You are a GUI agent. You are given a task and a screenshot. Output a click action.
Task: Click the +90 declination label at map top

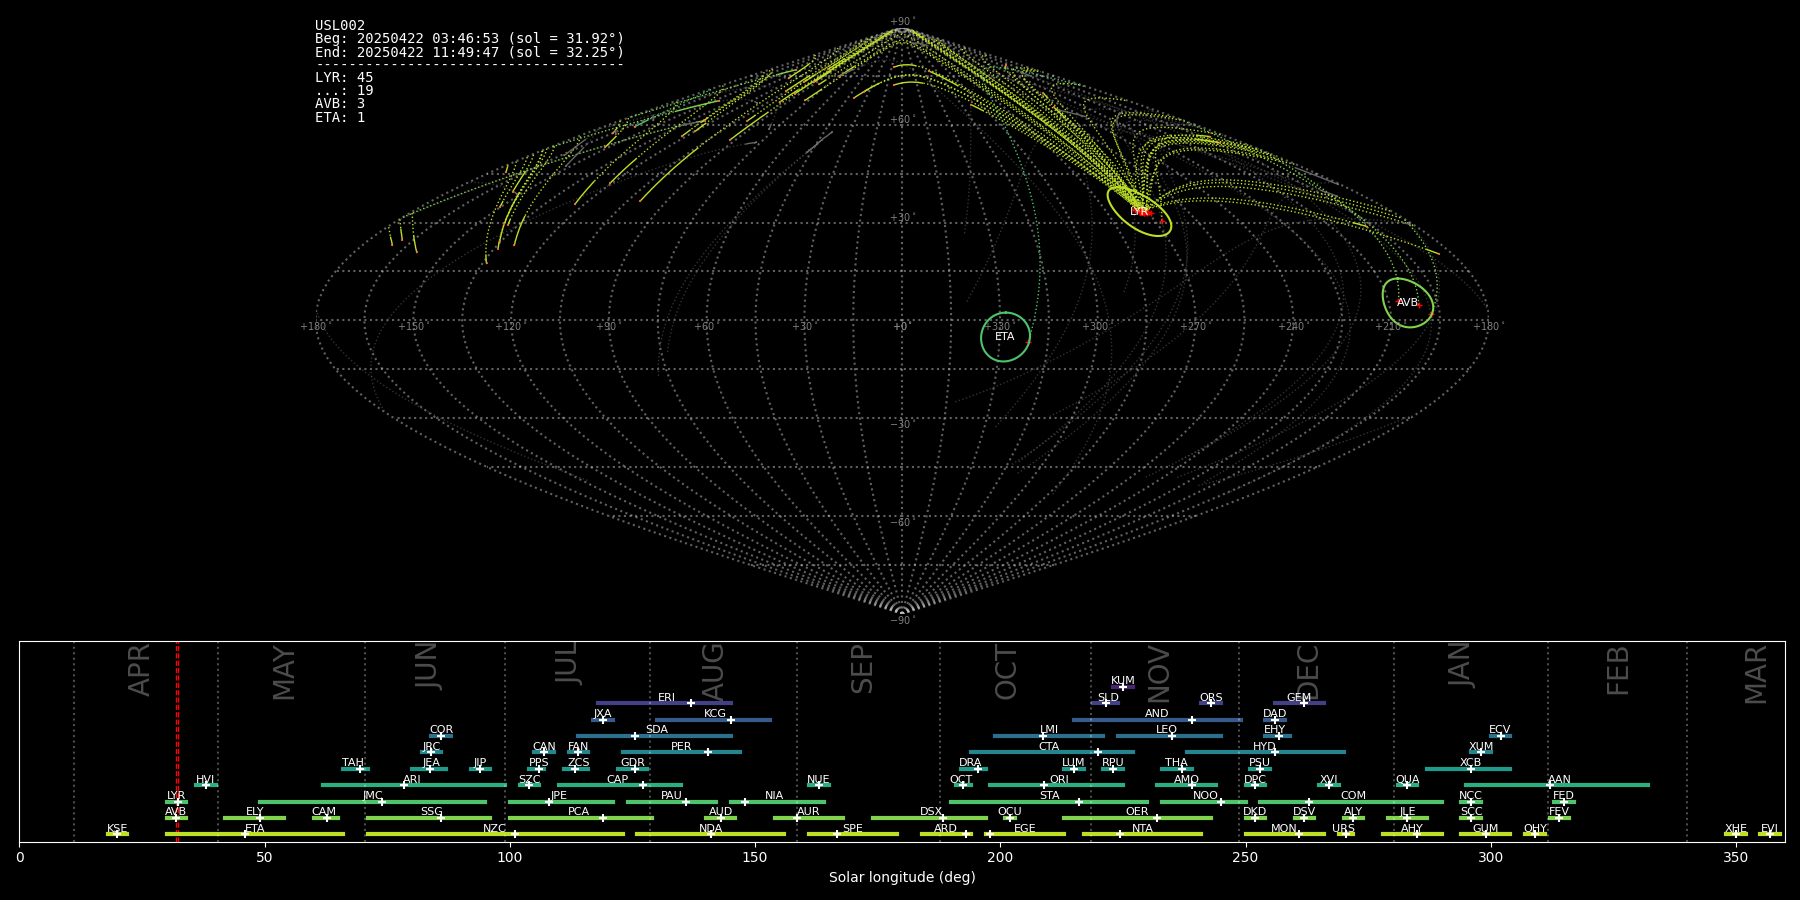pyautogui.click(x=902, y=21)
